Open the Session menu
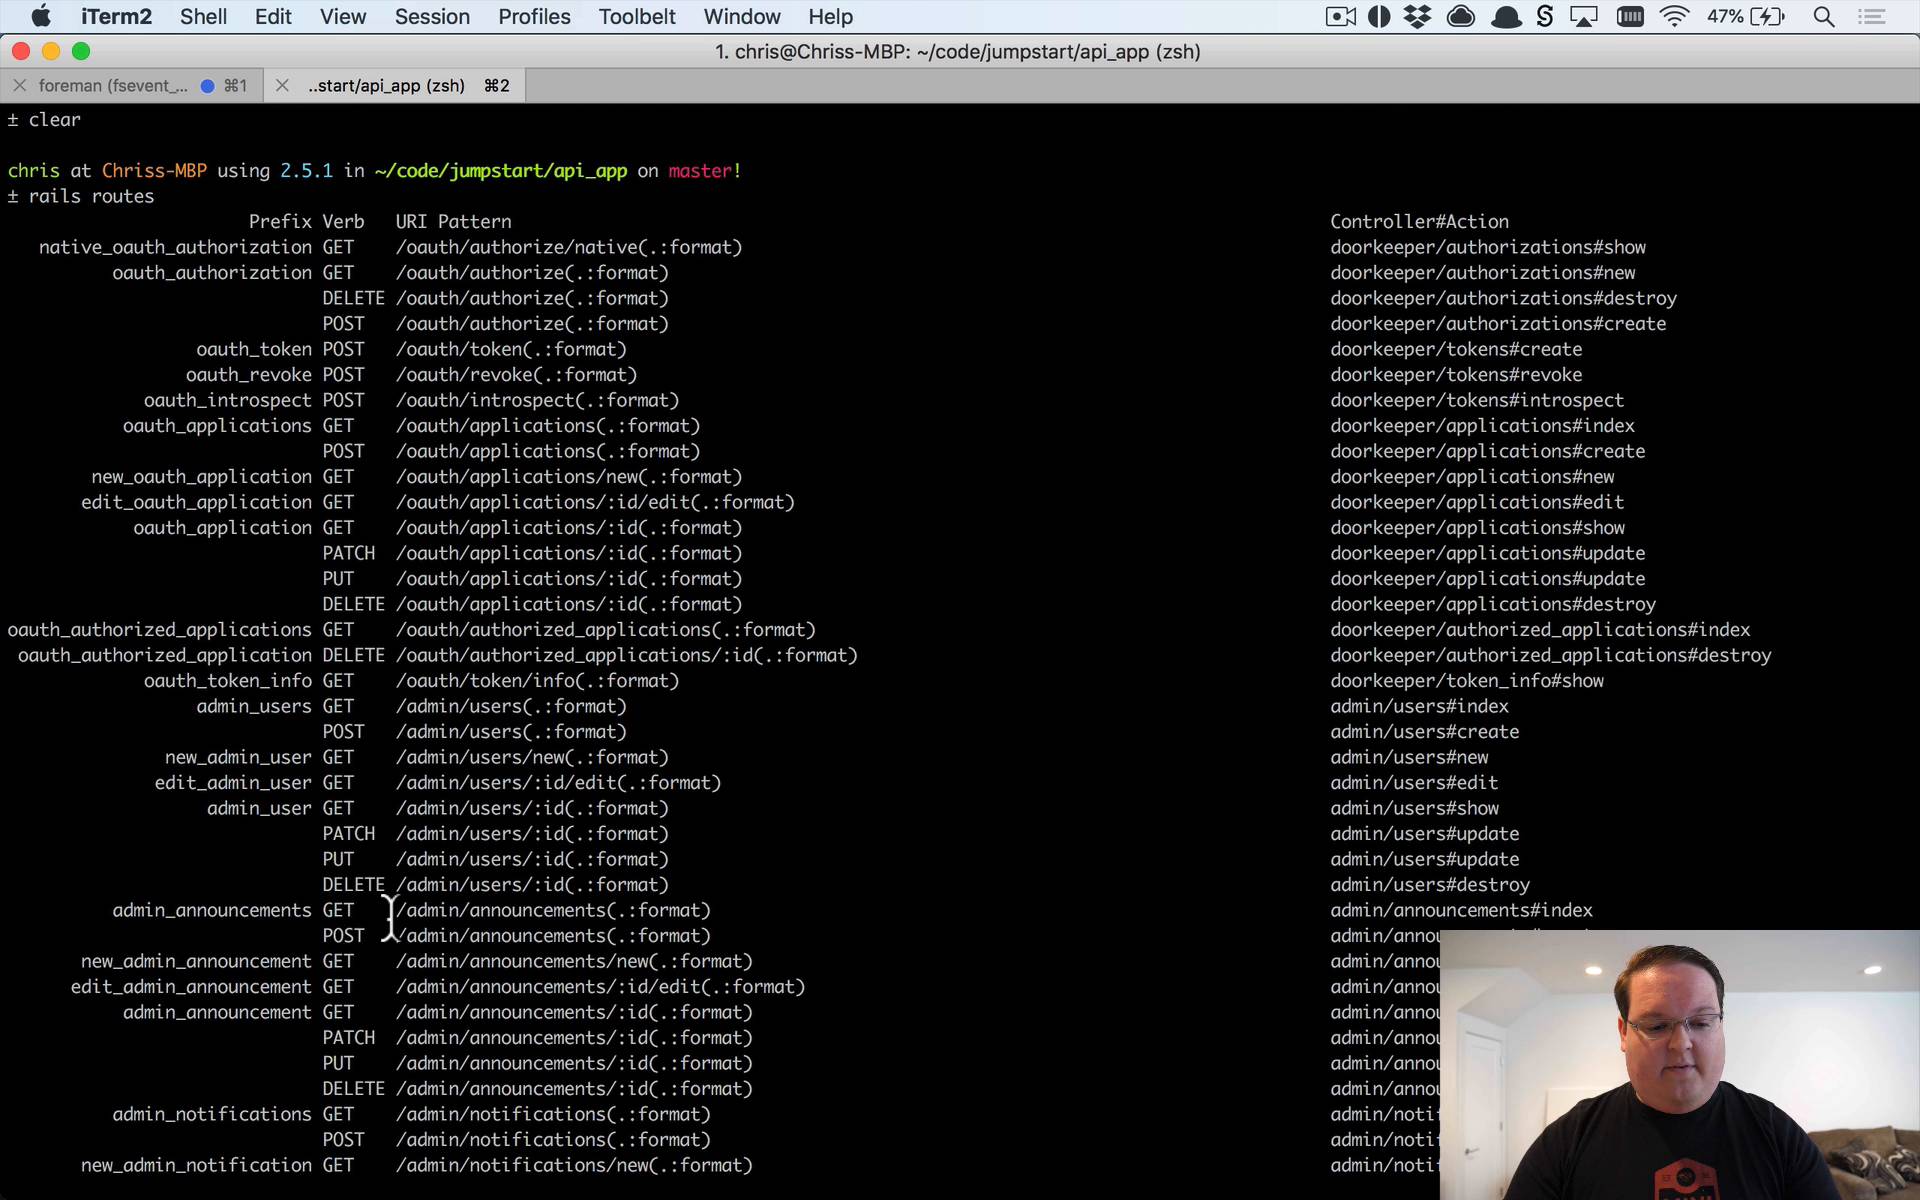This screenshot has height=1200, width=1920. click(432, 17)
